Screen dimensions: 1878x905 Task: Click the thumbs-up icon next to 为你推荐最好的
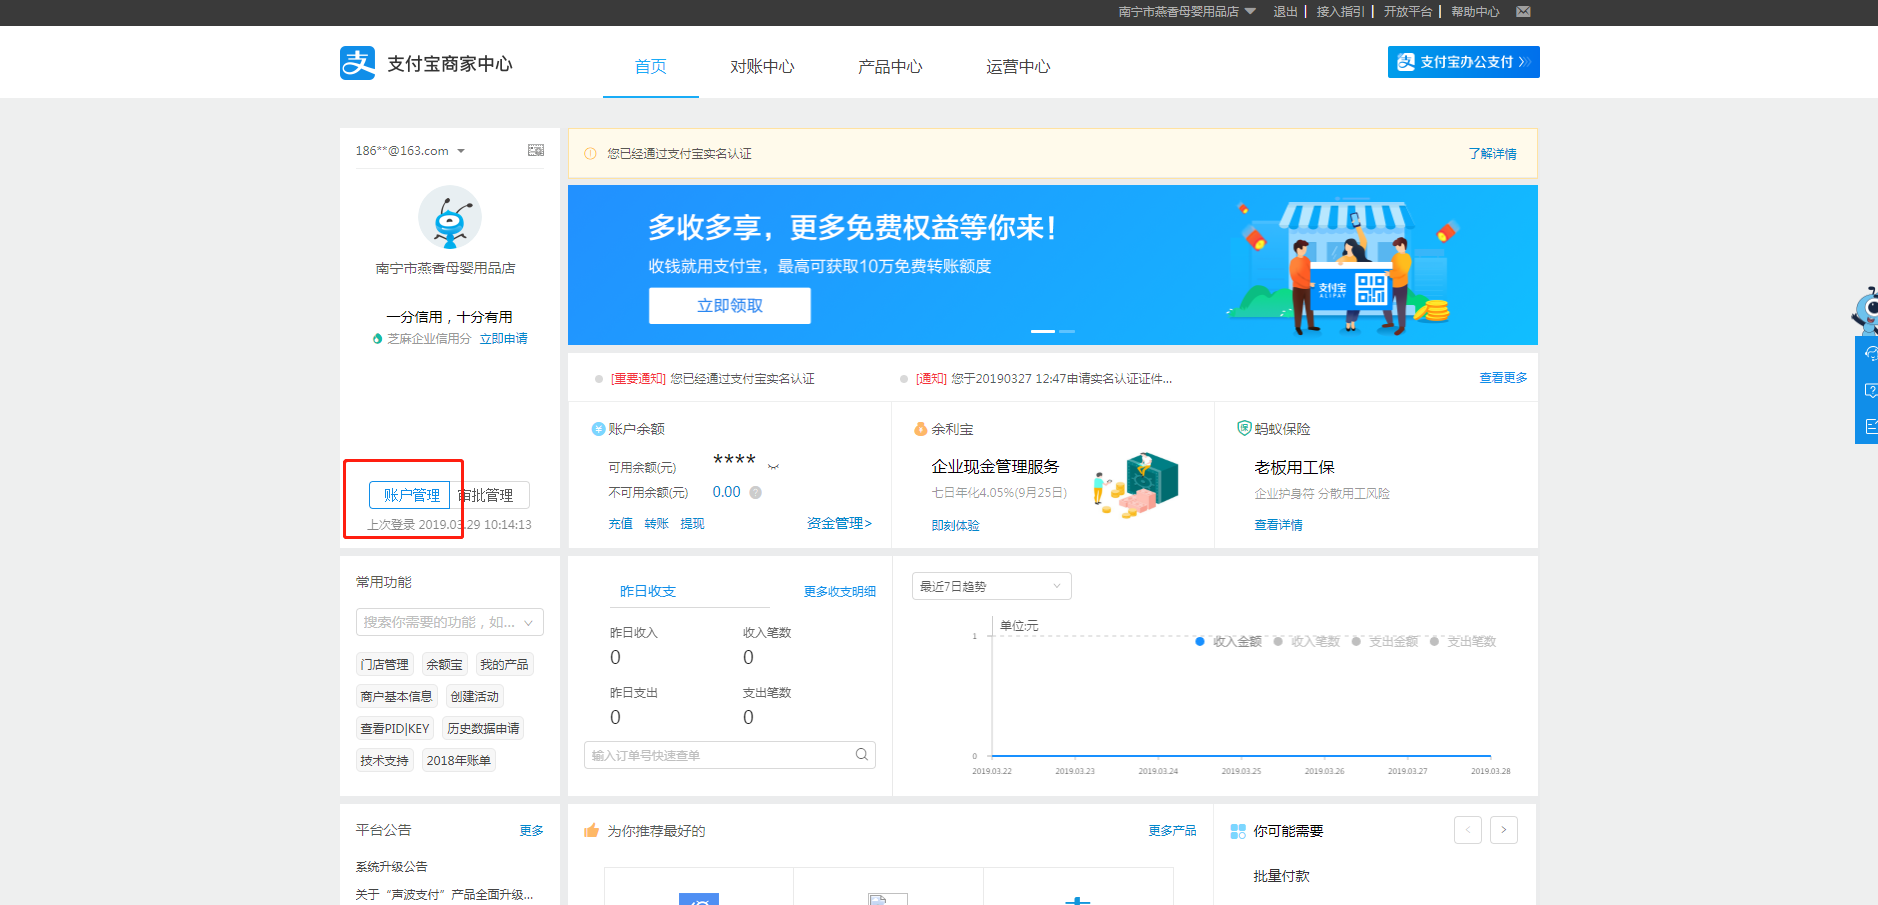591,830
